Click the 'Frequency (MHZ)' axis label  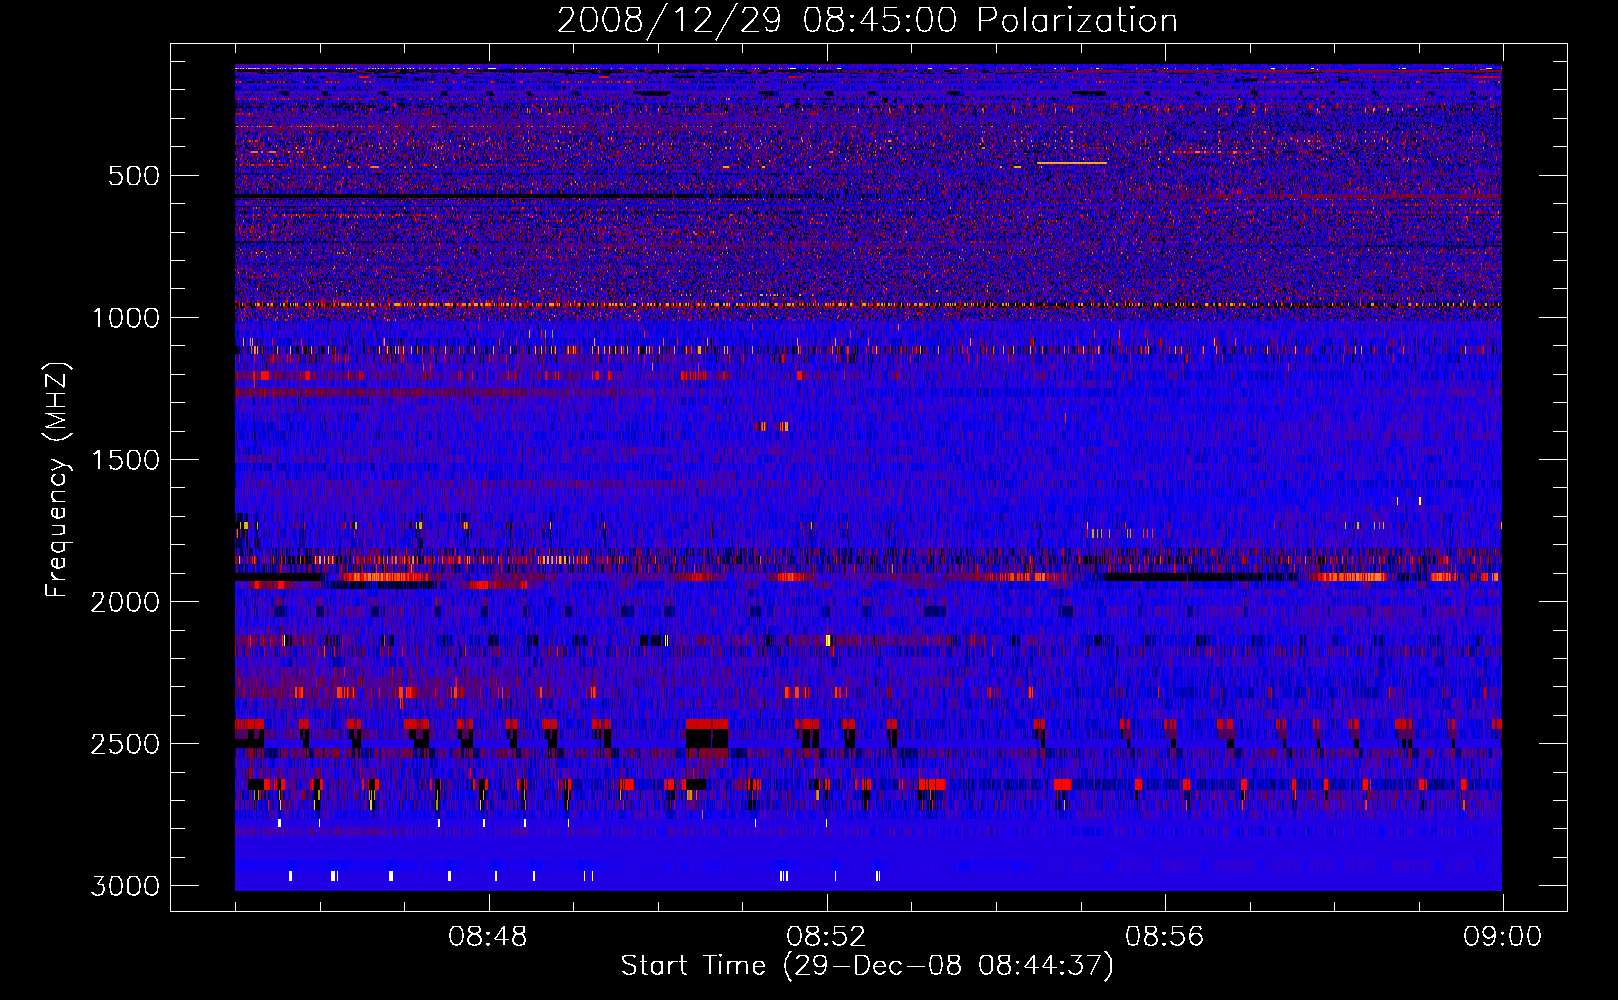(x=57, y=480)
